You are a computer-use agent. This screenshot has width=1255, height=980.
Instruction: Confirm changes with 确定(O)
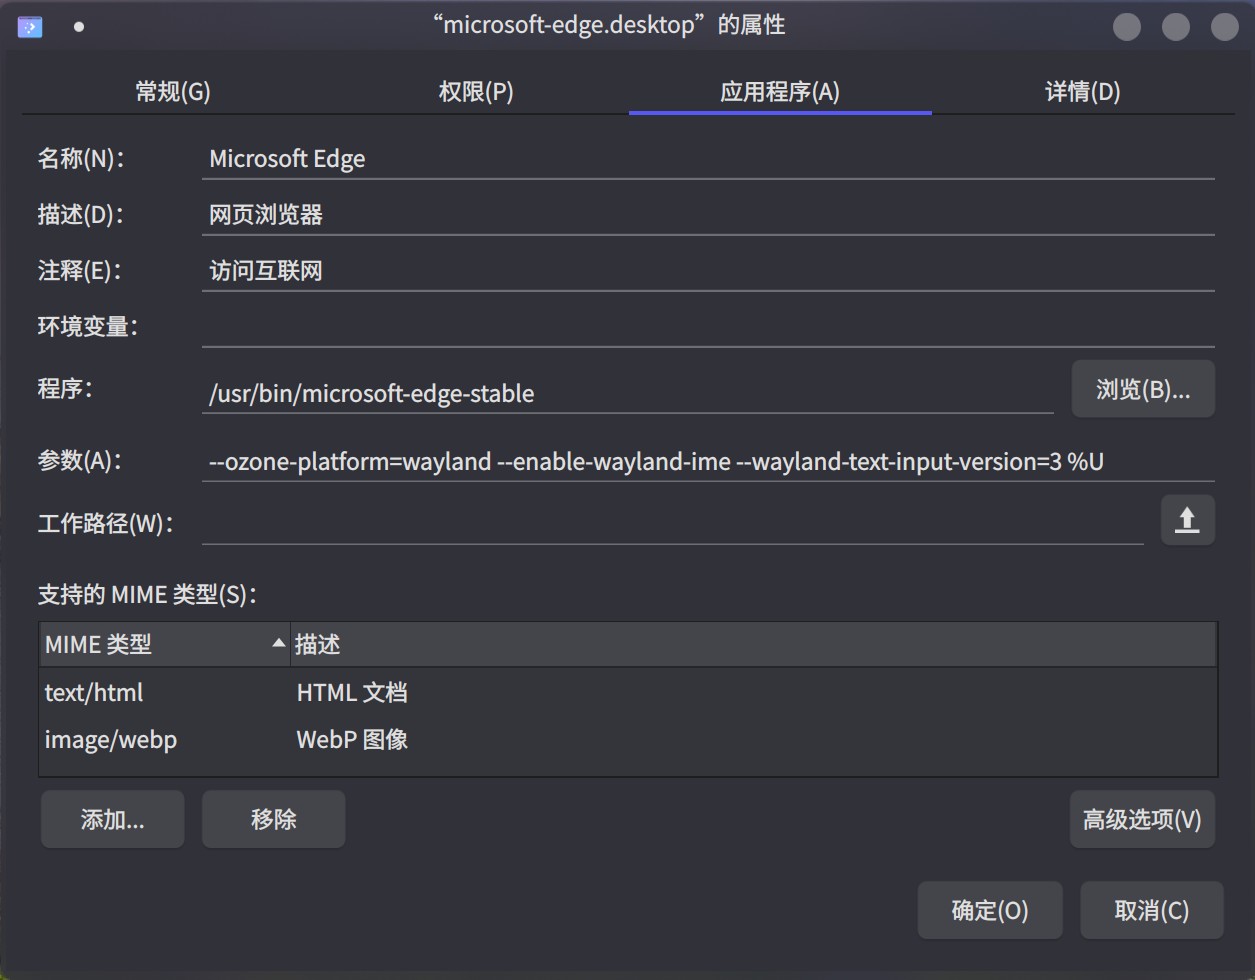click(990, 910)
